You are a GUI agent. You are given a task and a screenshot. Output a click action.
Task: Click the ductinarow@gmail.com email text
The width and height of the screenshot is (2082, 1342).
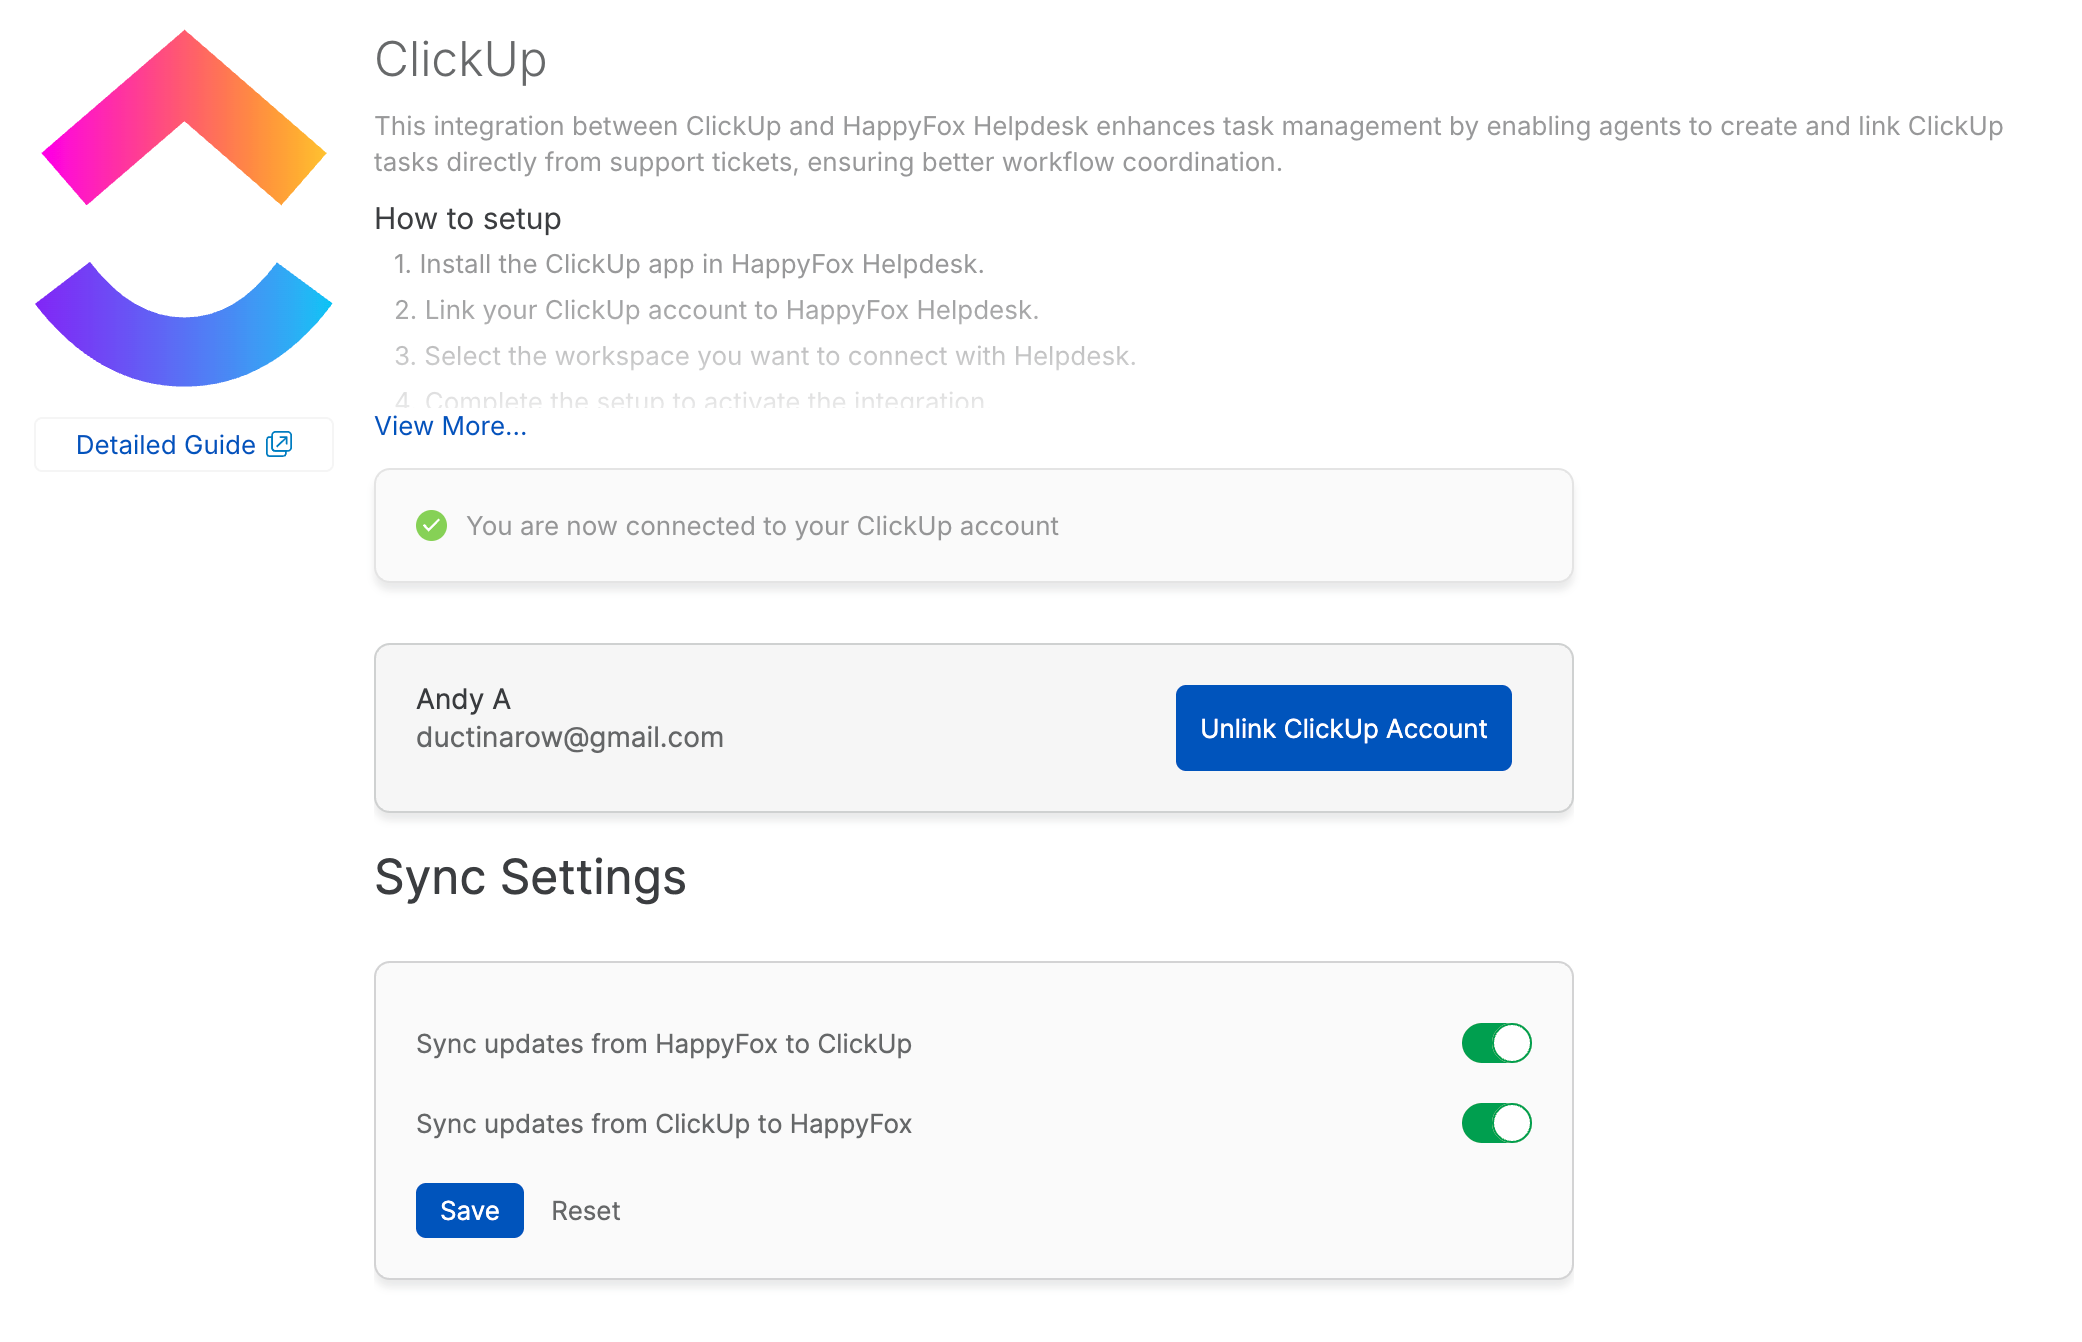[x=569, y=737]
